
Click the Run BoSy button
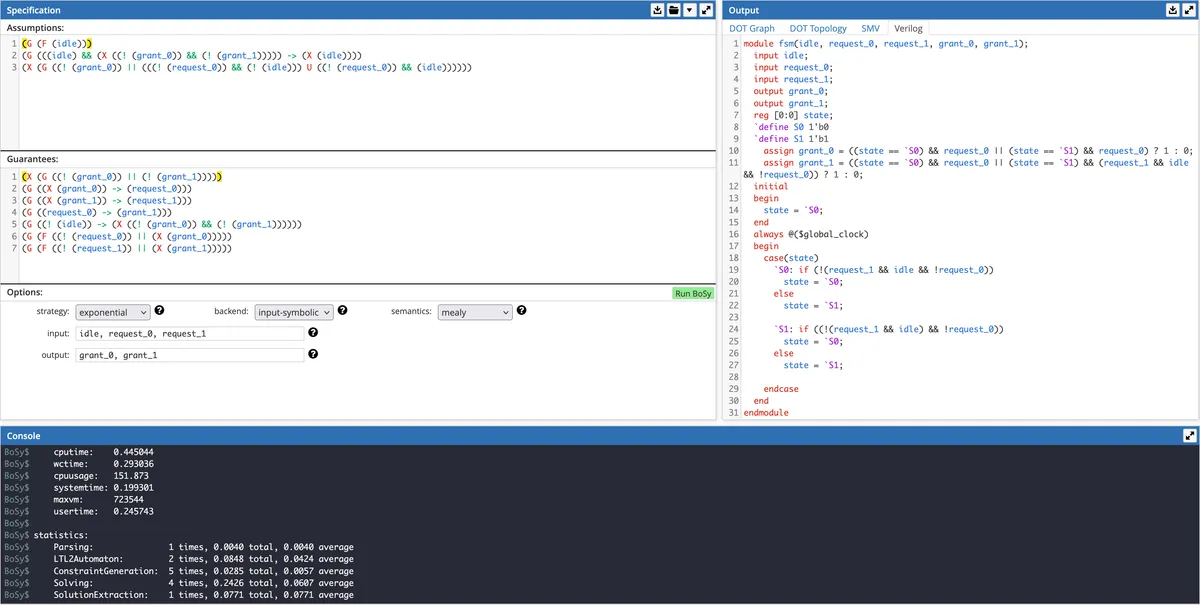pos(693,293)
